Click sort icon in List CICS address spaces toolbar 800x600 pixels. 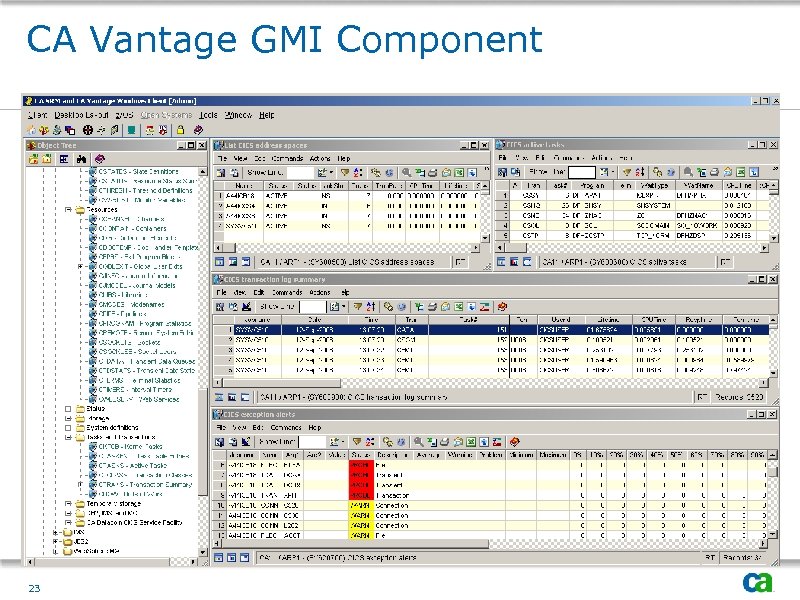[358, 172]
